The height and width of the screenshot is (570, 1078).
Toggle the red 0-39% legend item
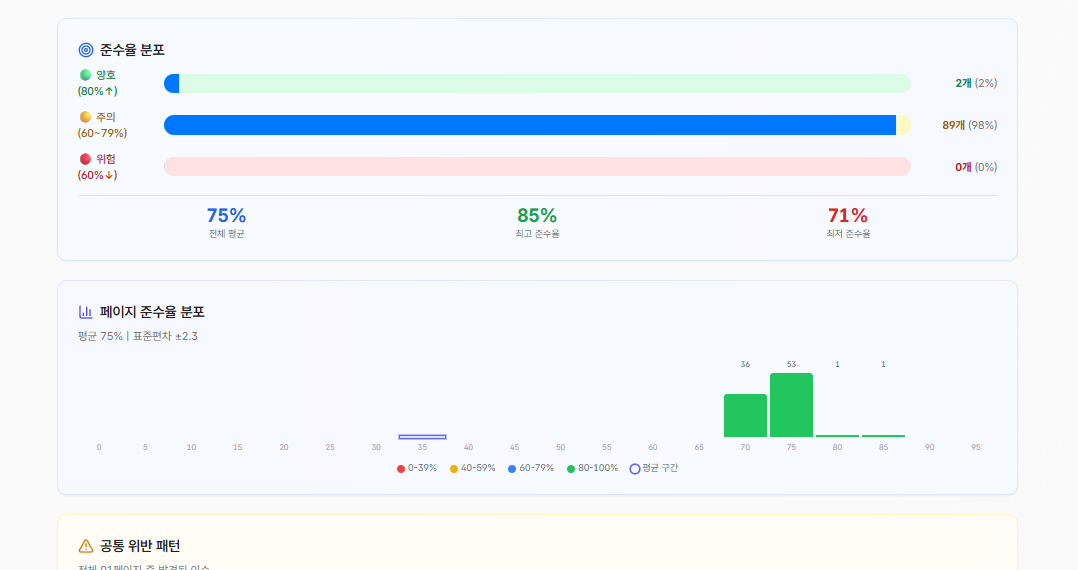click(x=417, y=468)
